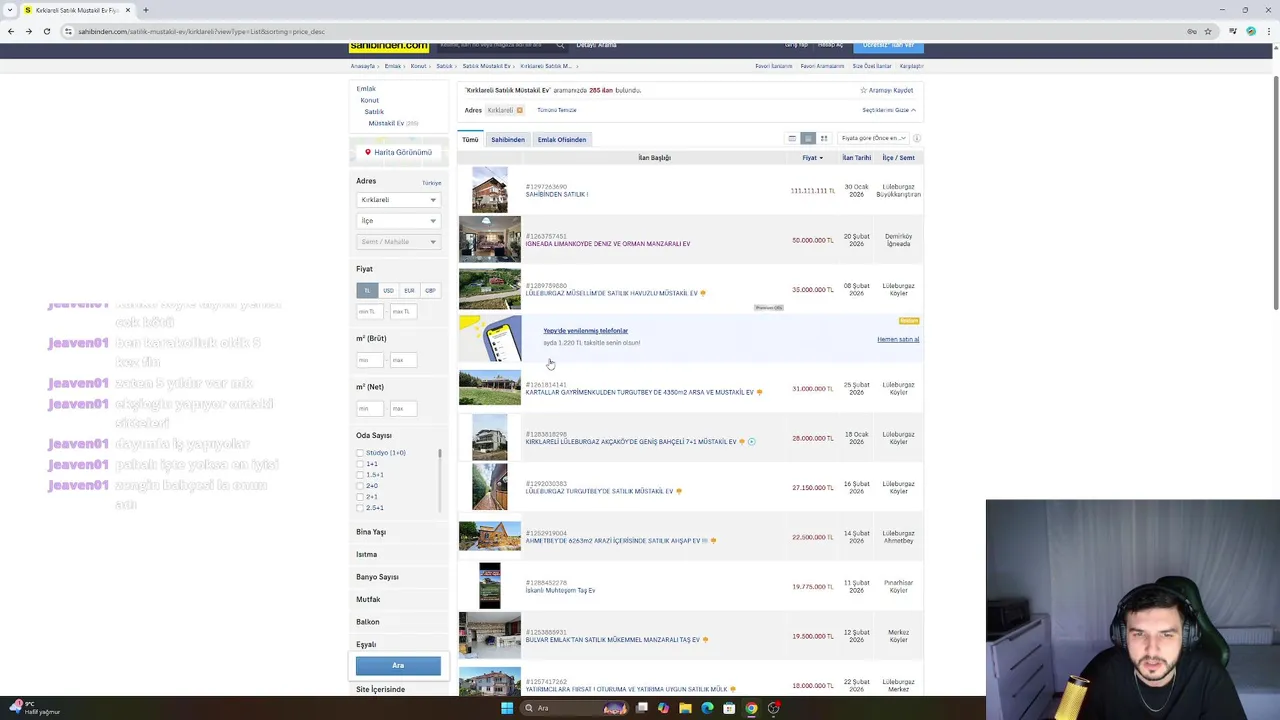1280x720 pixels.
Task: Open the Semt / Mahalle dropdown
Action: coord(398,242)
